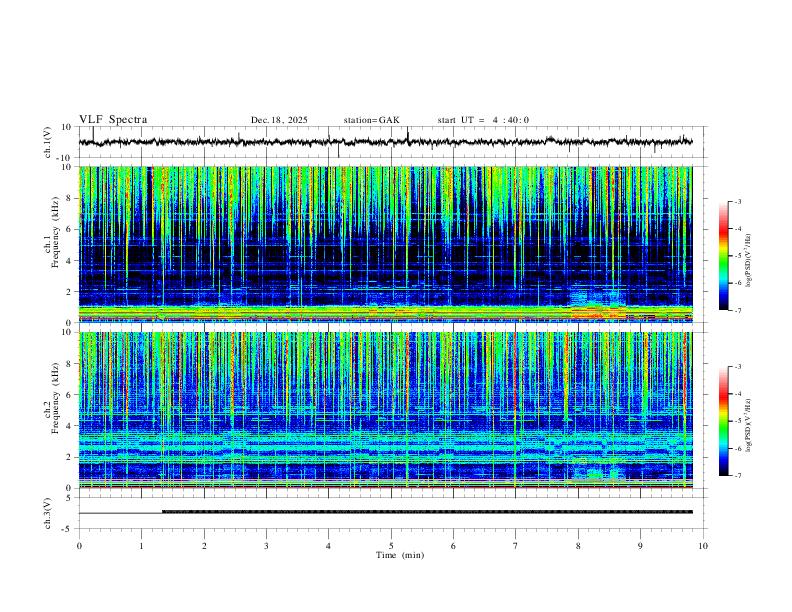Click the "Time (min)" axis label

pos(400,555)
